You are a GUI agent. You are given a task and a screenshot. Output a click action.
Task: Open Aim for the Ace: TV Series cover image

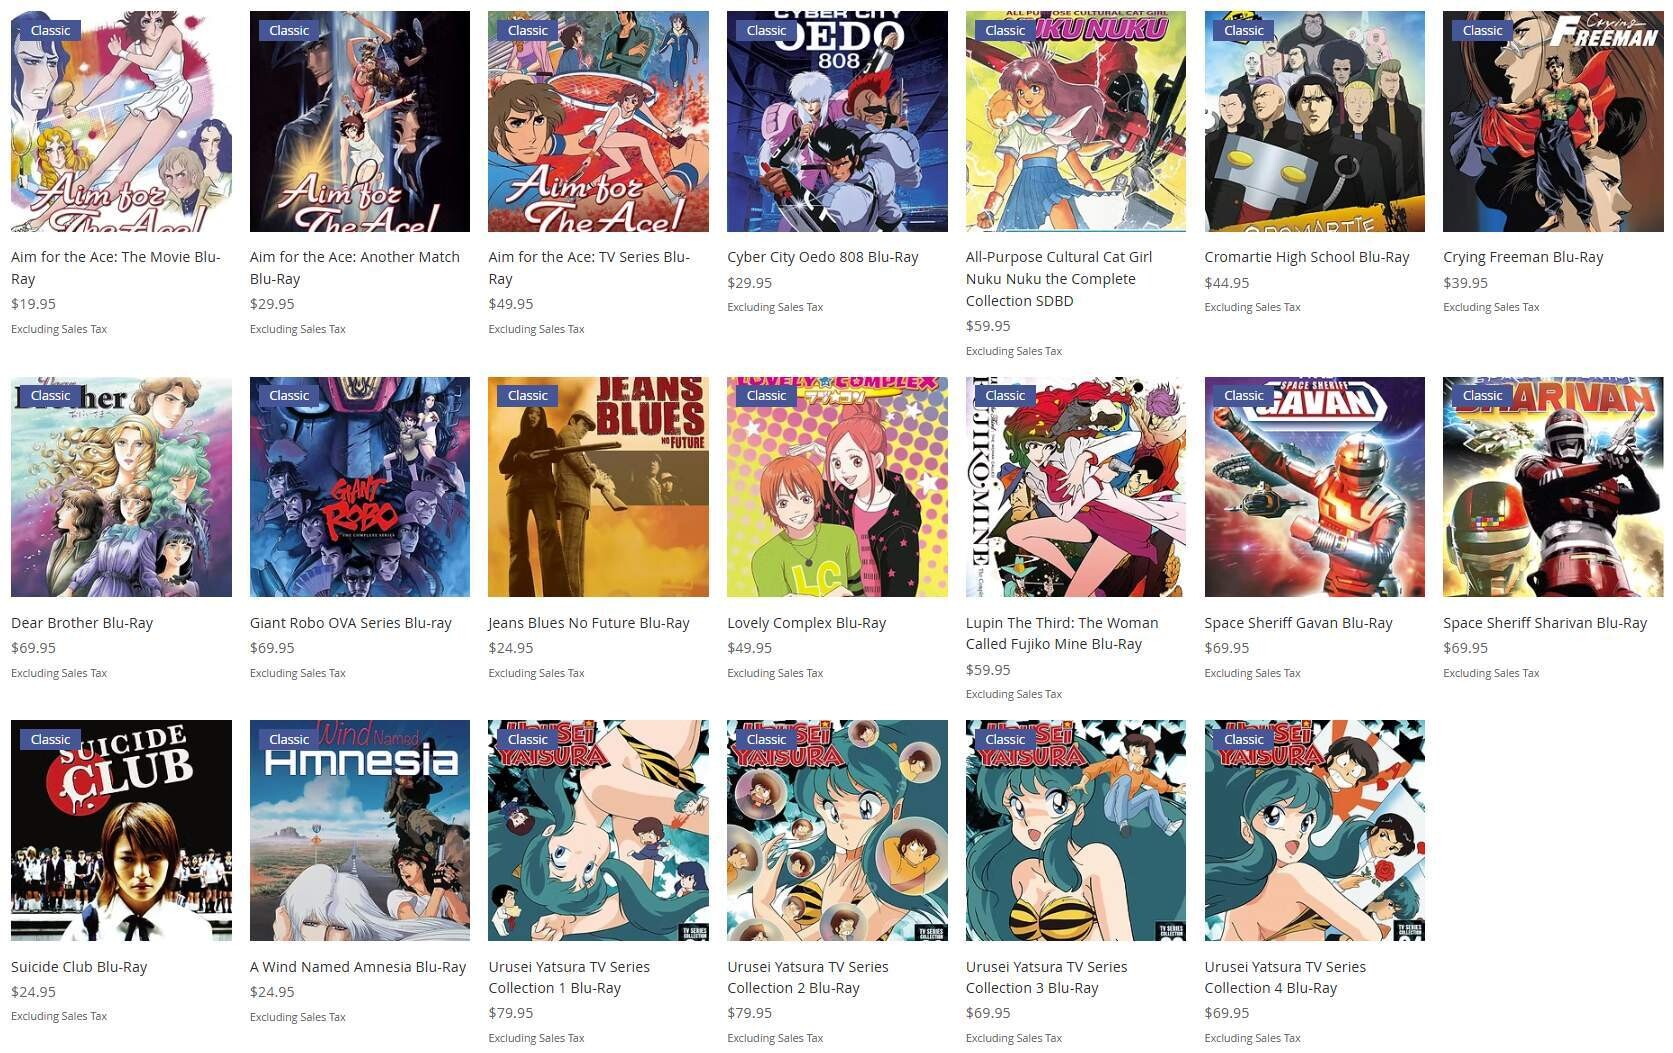pyautogui.click(x=598, y=121)
